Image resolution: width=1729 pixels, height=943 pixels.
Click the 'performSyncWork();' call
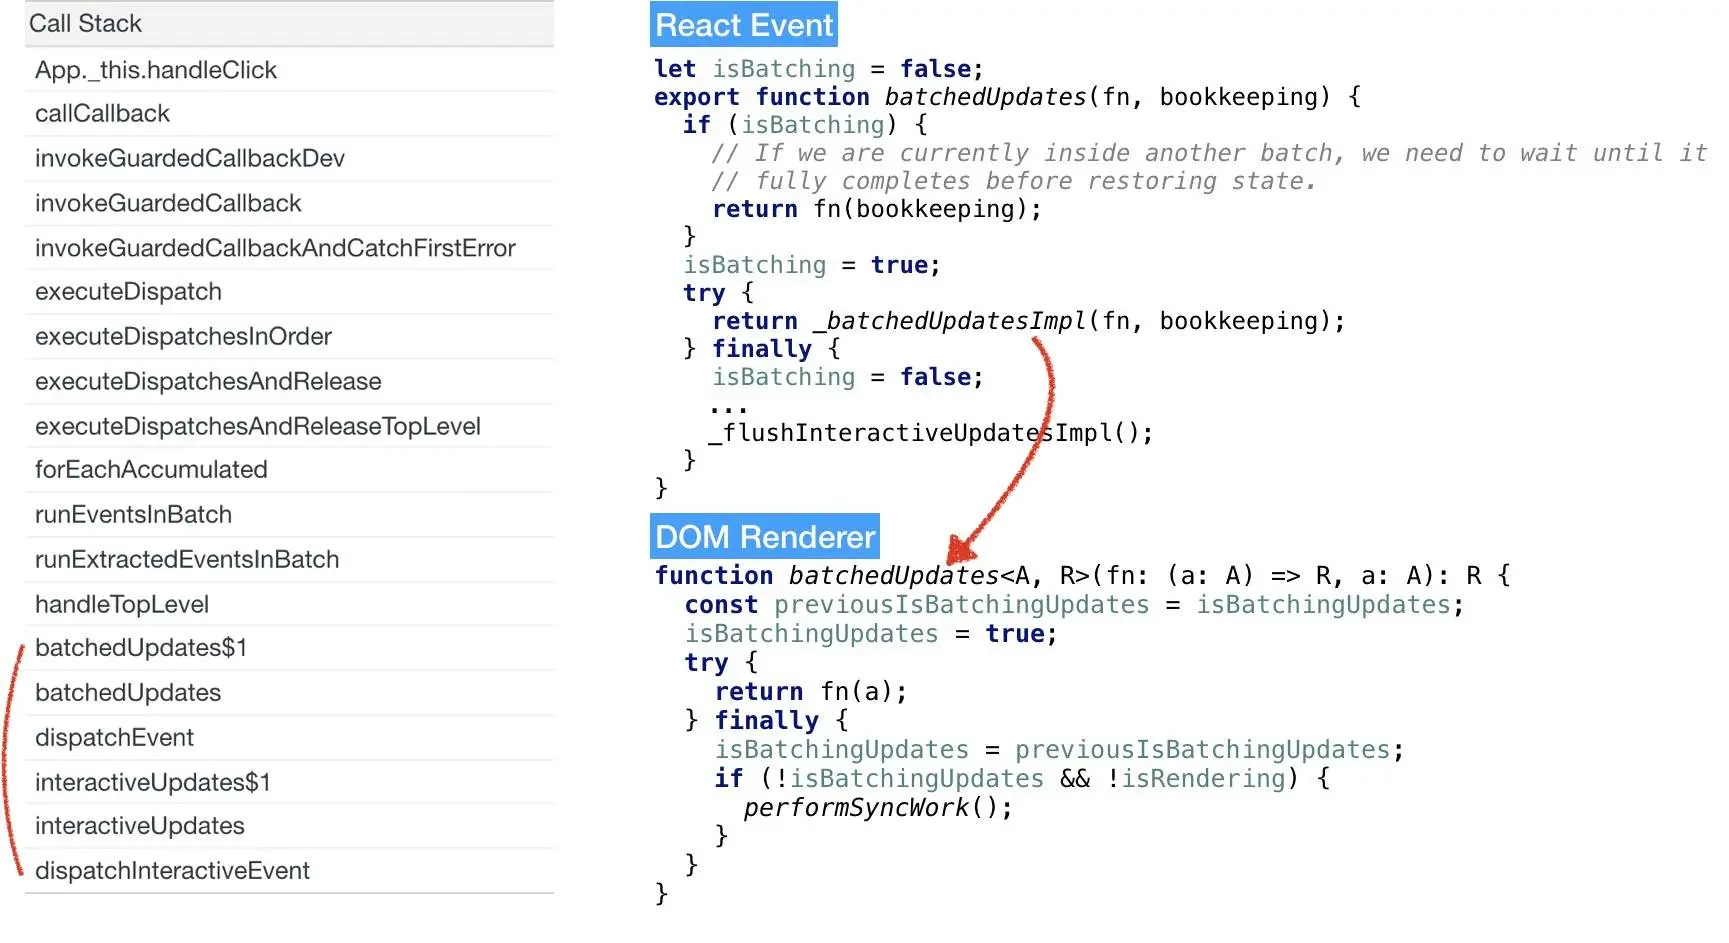(x=878, y=808)
